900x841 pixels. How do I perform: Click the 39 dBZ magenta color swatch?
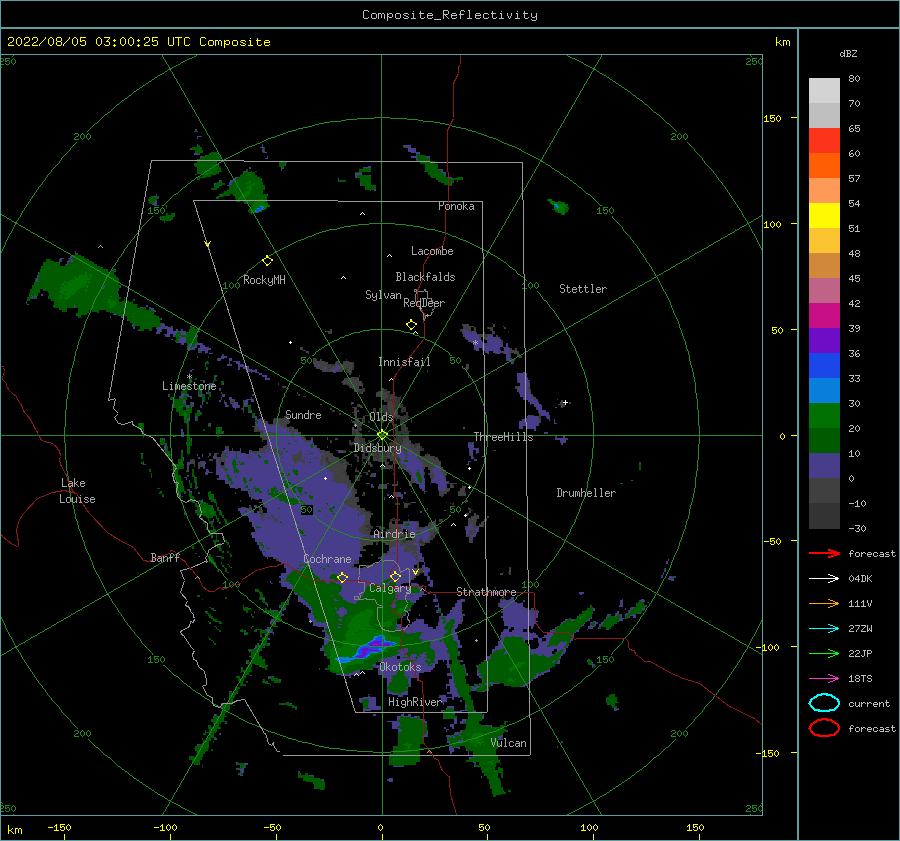coord(824,315)
